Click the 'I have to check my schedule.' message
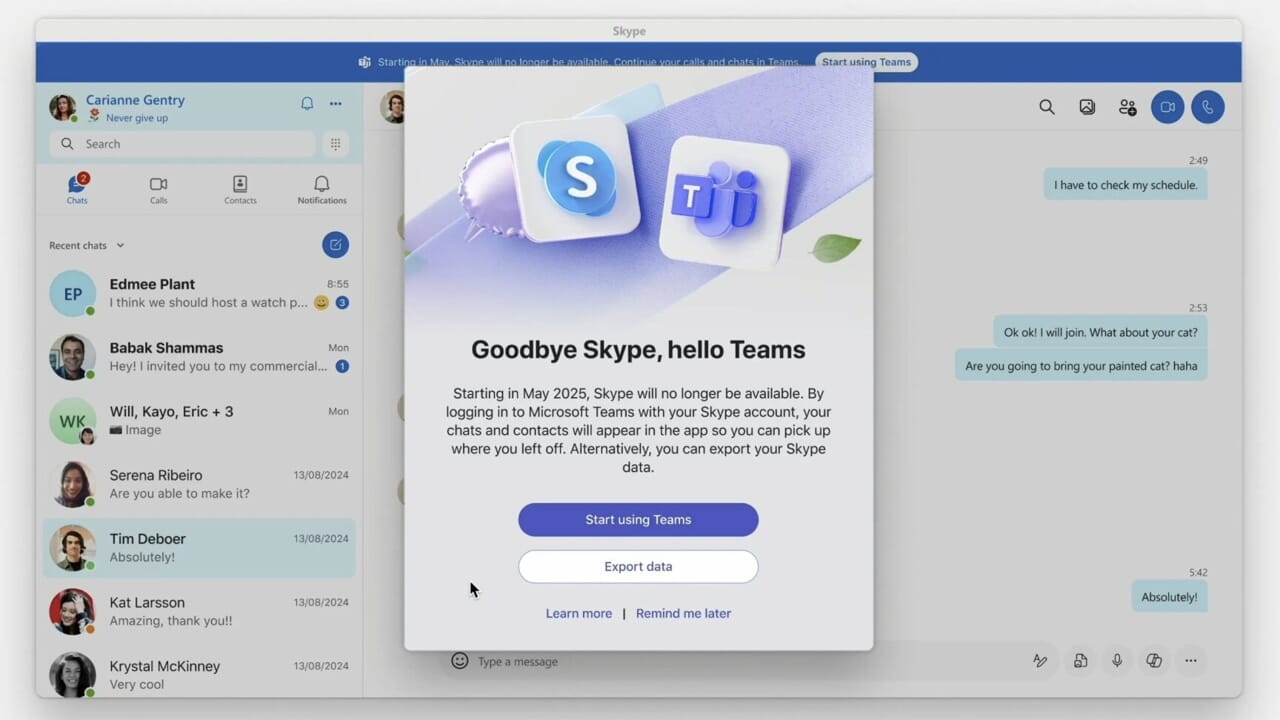 point(1125,185)
